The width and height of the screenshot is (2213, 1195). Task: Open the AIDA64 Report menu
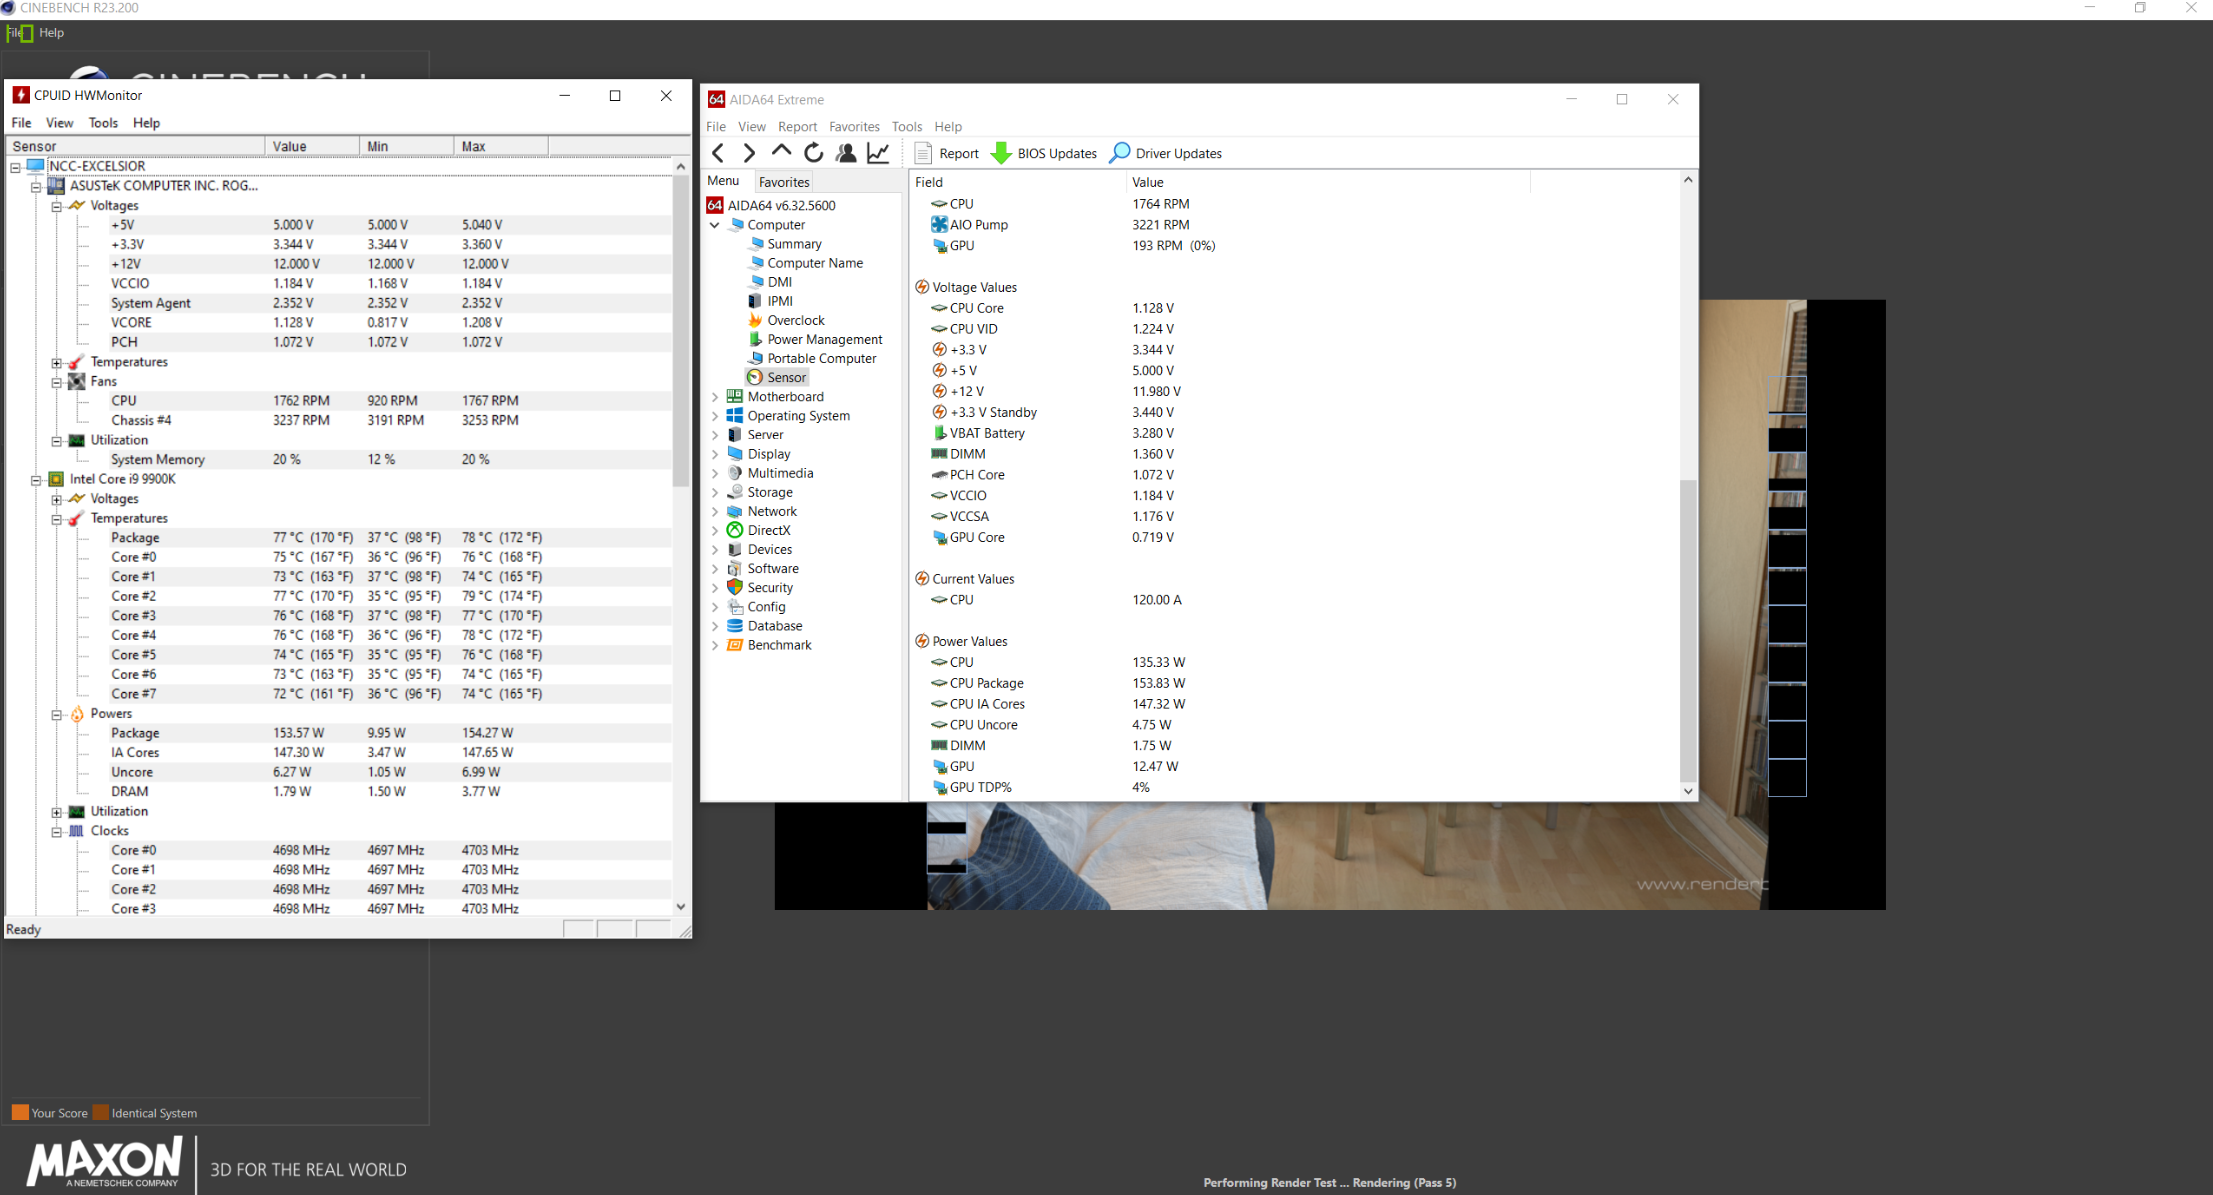(x=797, y=127)
